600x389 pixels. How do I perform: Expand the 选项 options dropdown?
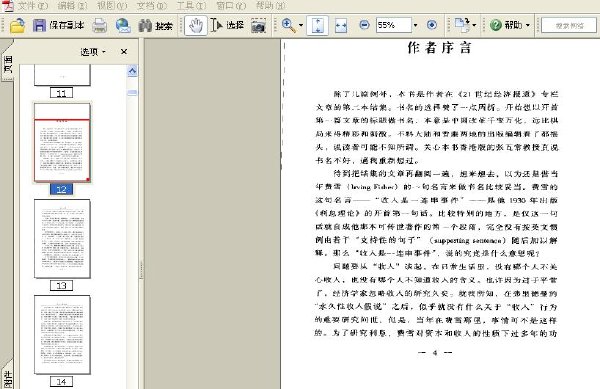pyautogui.click(x=93, y=52)
